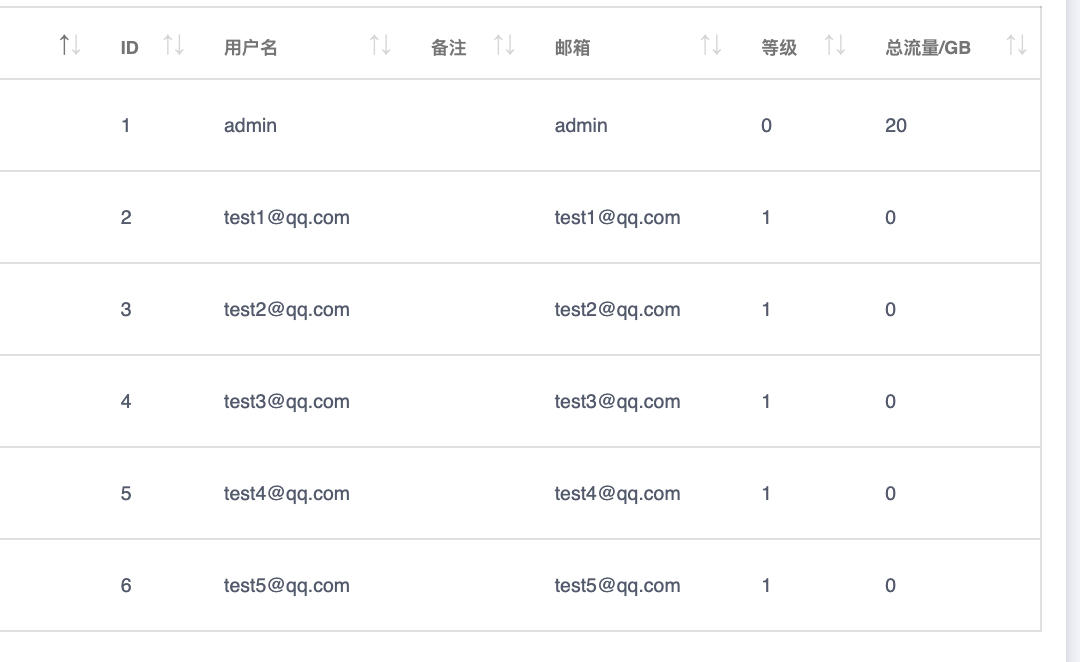Sort by 等级 column arrows
Image resolution: width=1080 pixels, height=662 pixels.
coord(835,45)
